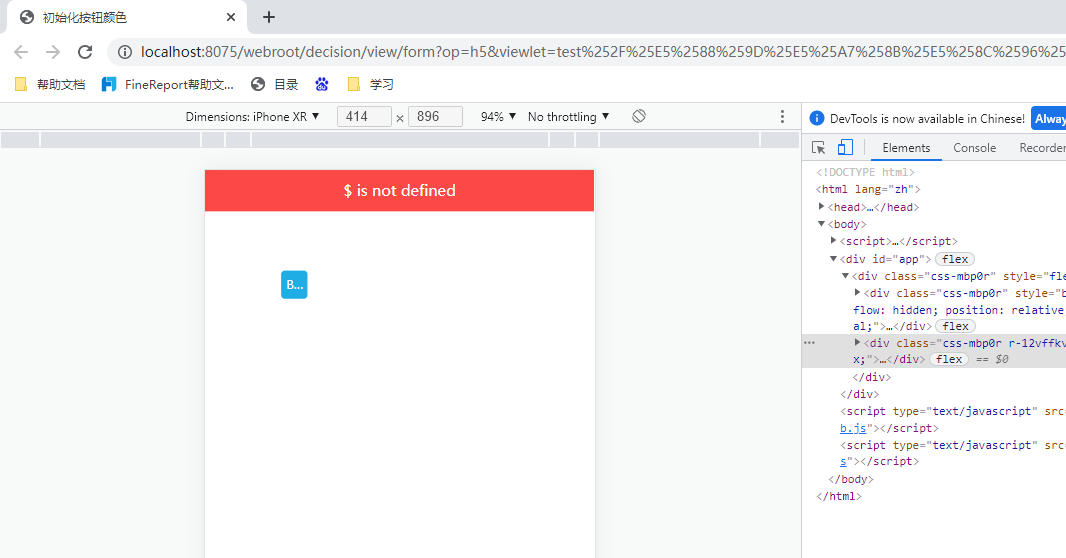Screen dimensions: 1066x558
Task: Select the closing </body> tag line
Action: (x=850, y=479)
